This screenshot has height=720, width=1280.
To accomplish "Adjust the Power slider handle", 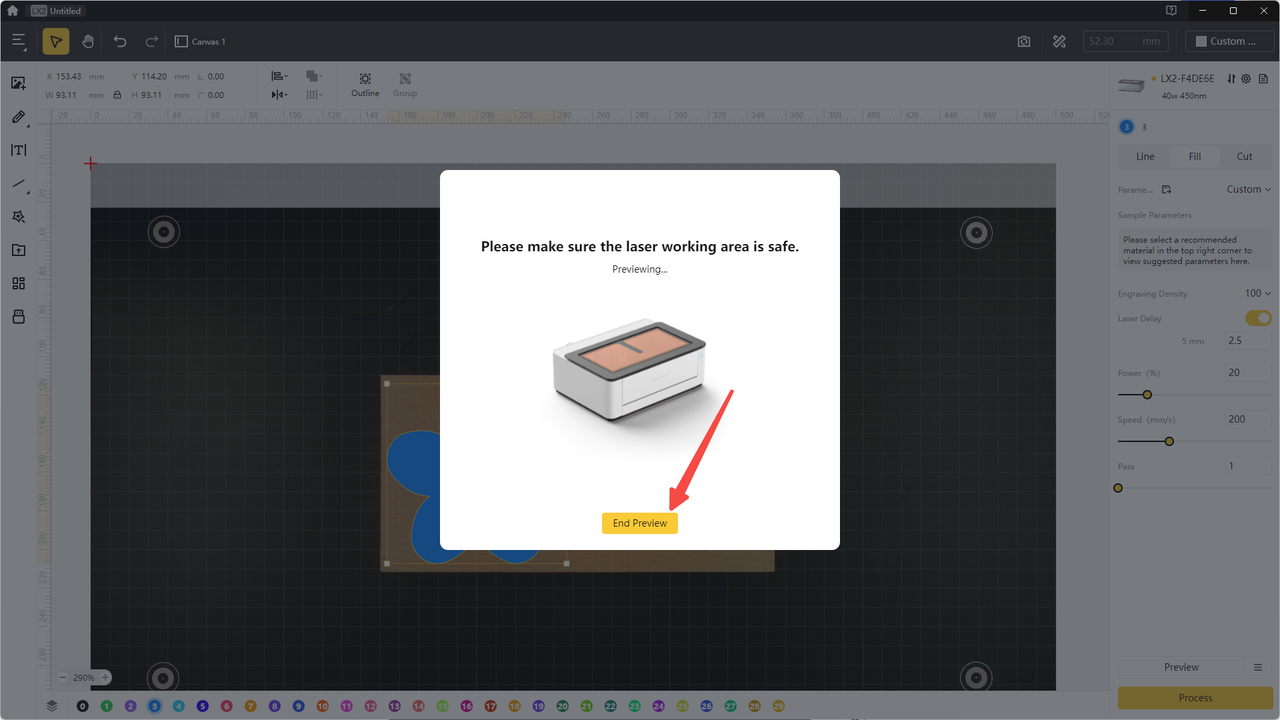I will 1147,394.
